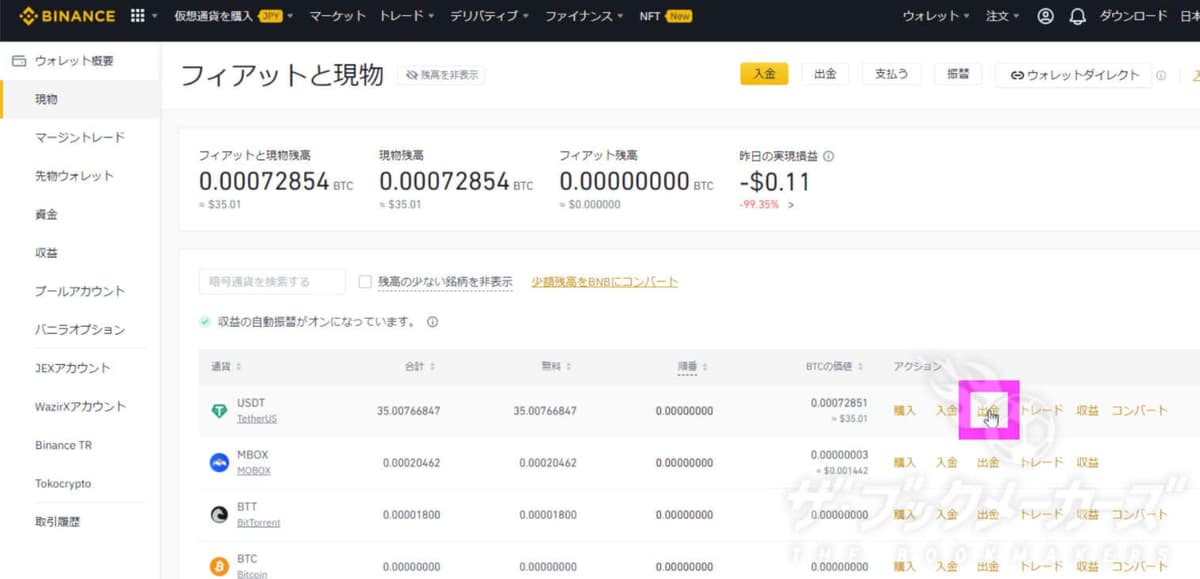
Task: Click info icon beside auto-transfer notice
Action: (x=433, y=322)
